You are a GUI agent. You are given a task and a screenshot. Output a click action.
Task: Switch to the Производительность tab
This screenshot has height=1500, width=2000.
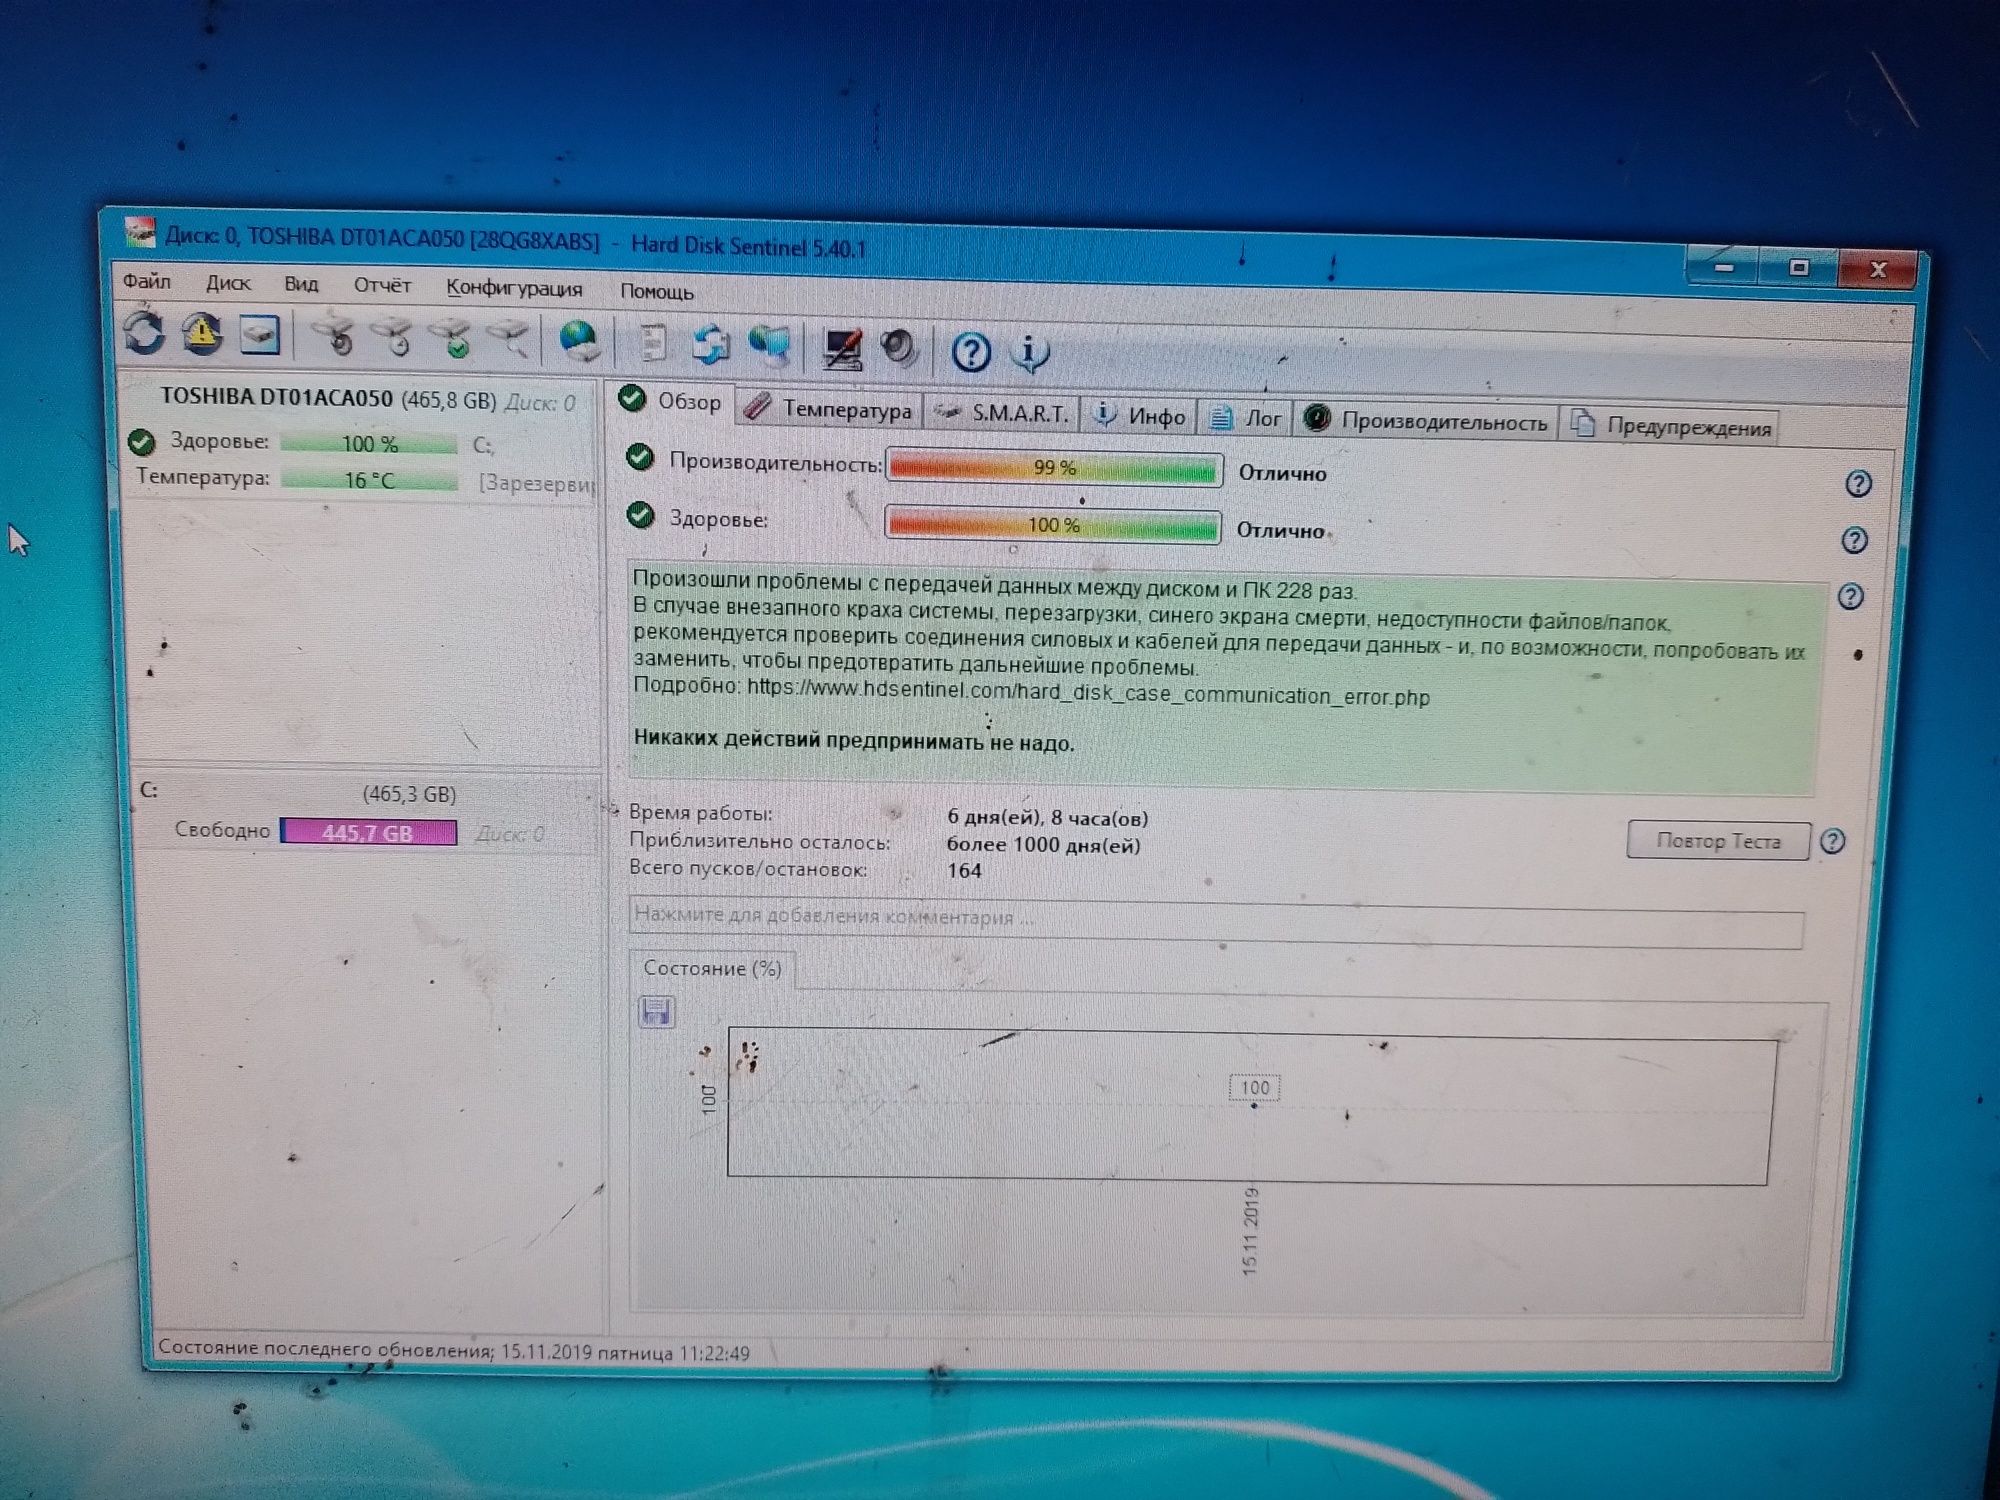pyautogui.click(x=1427, y=421)
